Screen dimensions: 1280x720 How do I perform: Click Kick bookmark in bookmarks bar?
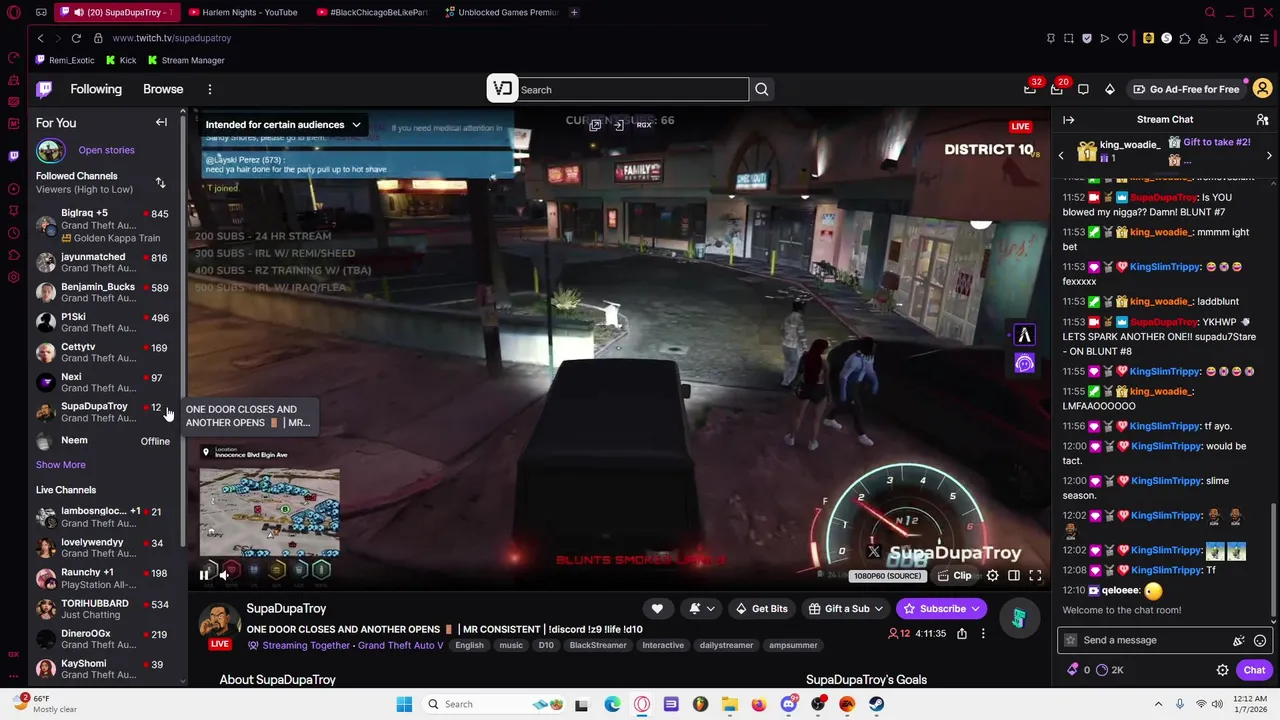(120, 60)
